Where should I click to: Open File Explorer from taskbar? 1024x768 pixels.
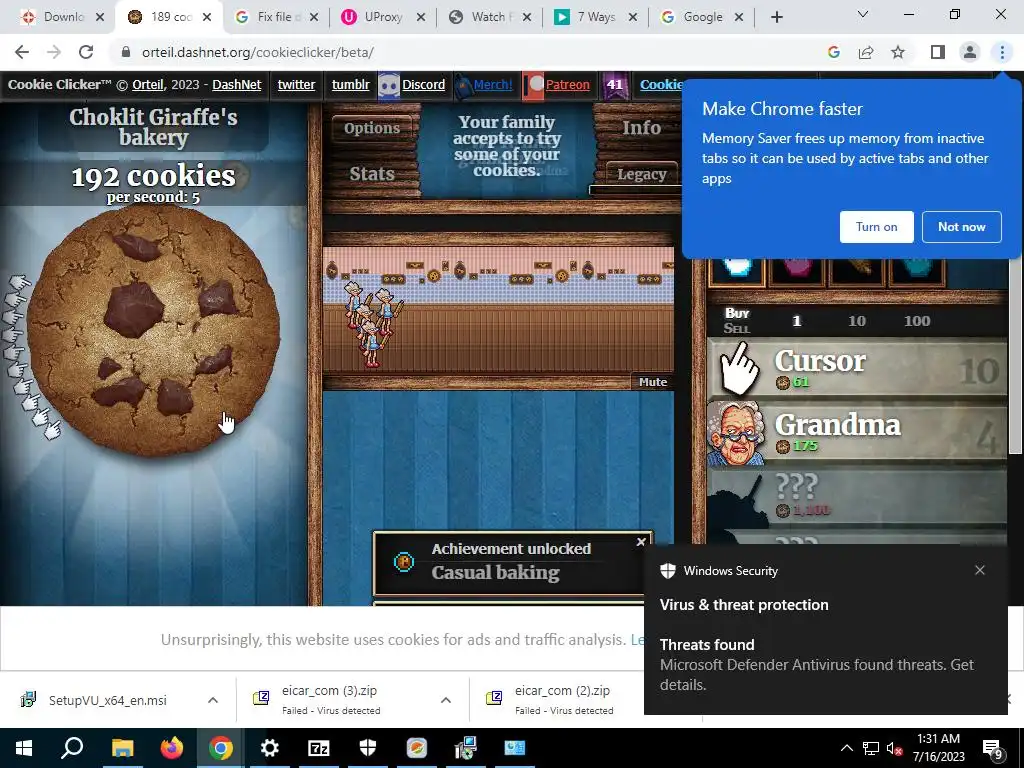pyautogui.click(x=122, y=748)
